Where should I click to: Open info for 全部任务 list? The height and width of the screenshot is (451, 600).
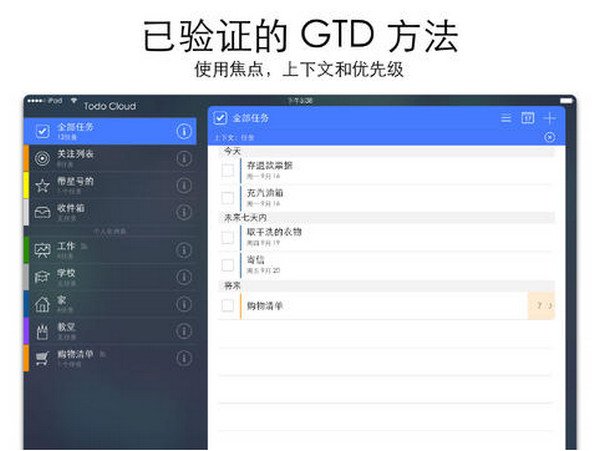tap(184, 131)
